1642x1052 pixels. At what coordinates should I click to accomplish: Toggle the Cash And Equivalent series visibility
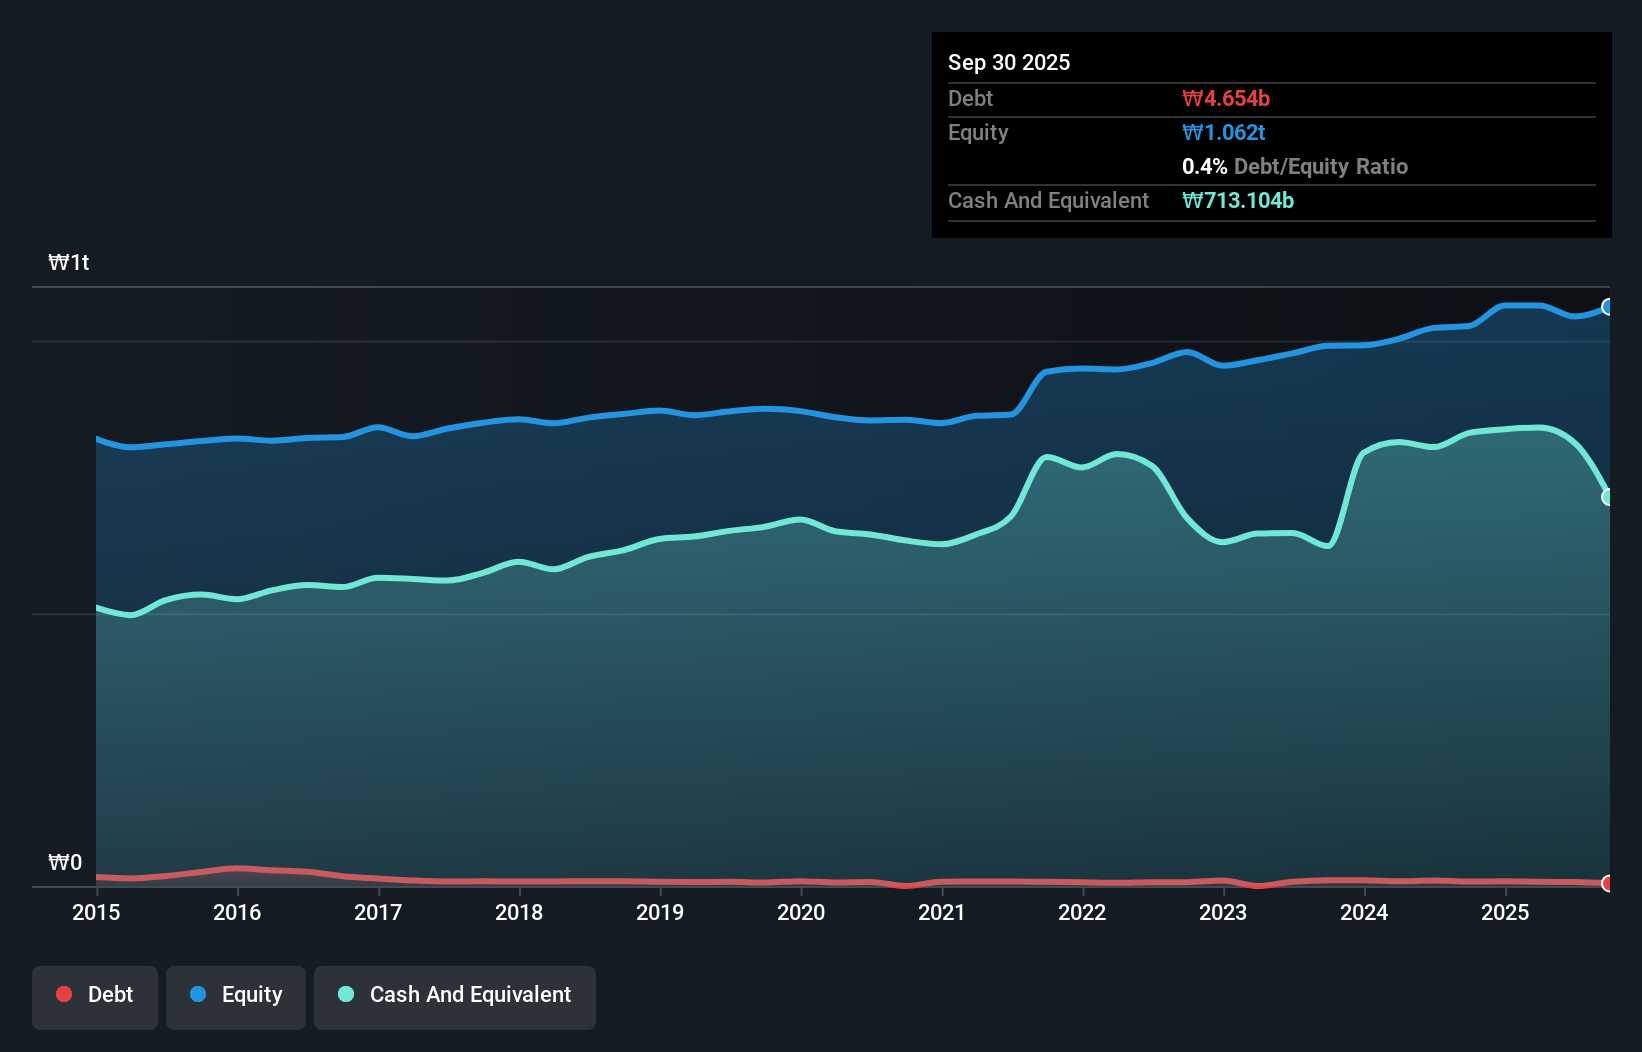point(455,997)
